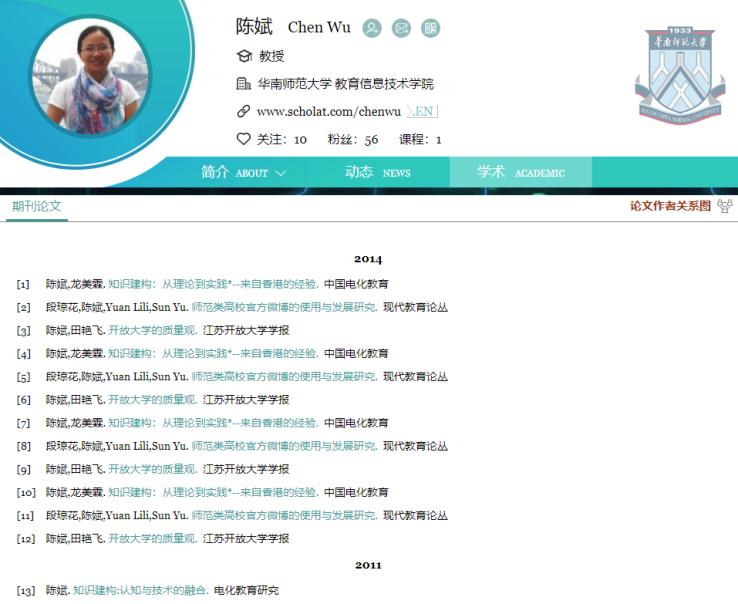Click the author relationship graph icon
Screen dimensions: 738x604
pyautogui.click(x=725, y=206)
